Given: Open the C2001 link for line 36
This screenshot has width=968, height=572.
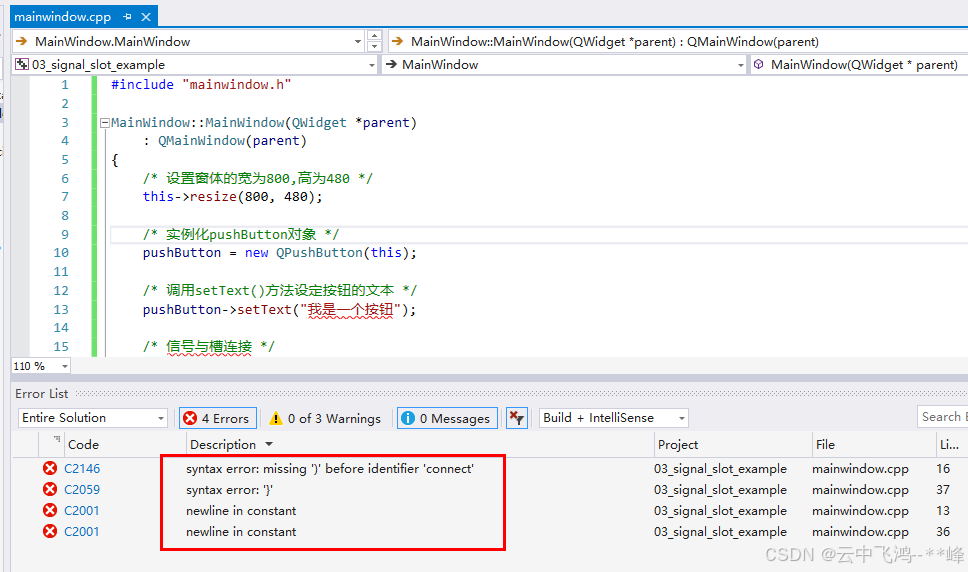Looking at the screenshot, I should (x=81, y=532).
